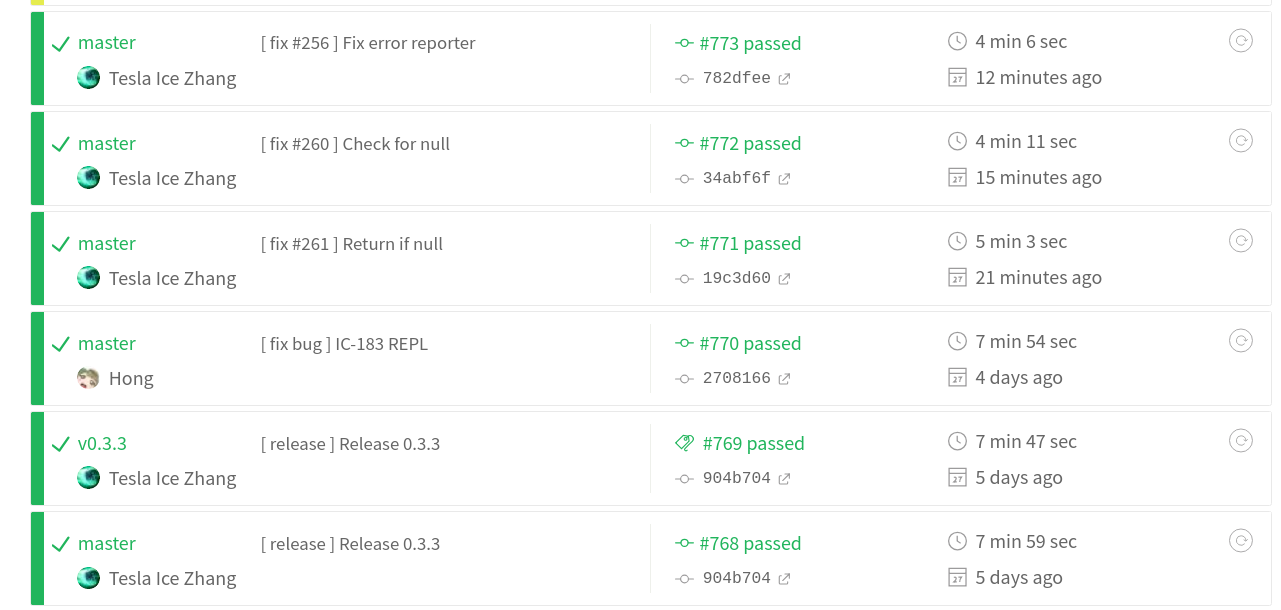
Task: Click Hong's avatar on the #770 row
Action: point(88,377)
